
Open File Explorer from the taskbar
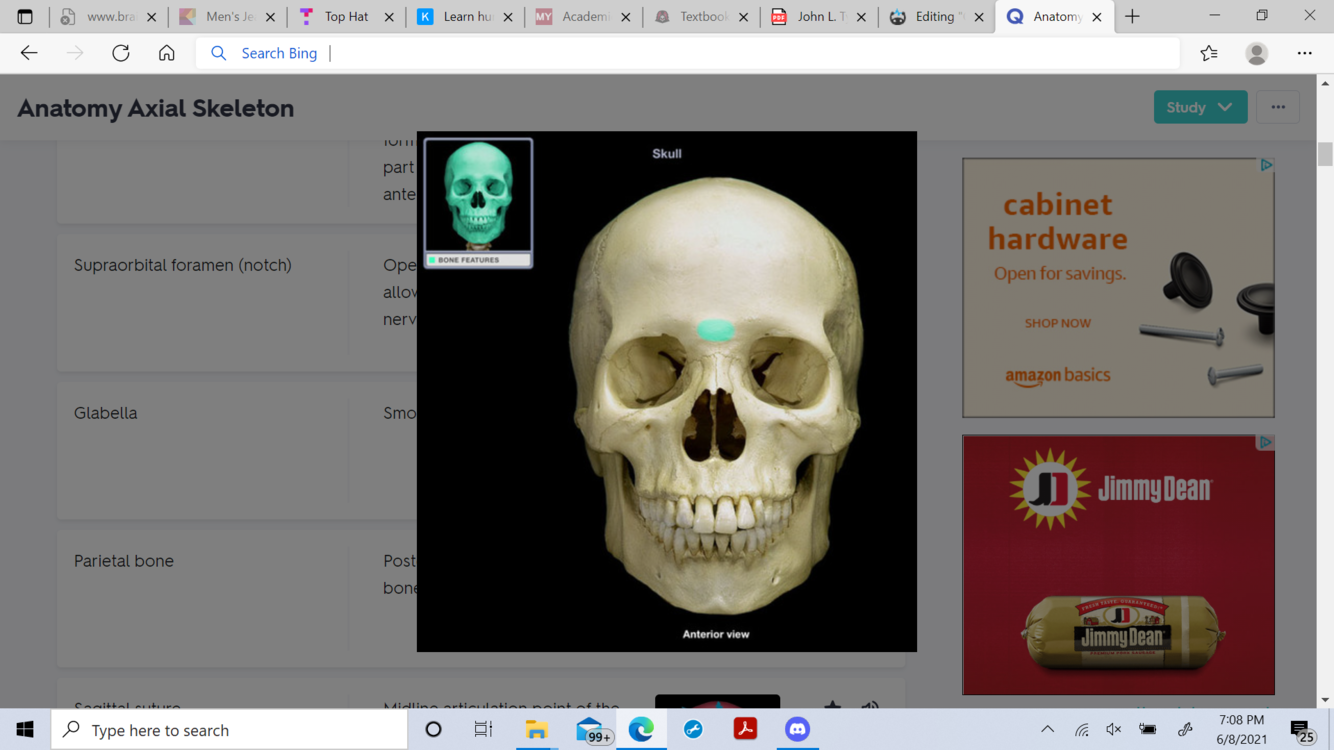[537, 730]
